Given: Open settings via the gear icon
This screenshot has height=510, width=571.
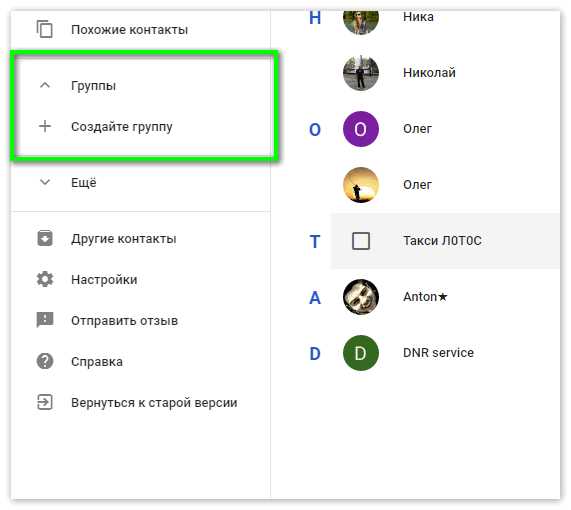Looking at the screenshot, I should [x=45, y=279].
